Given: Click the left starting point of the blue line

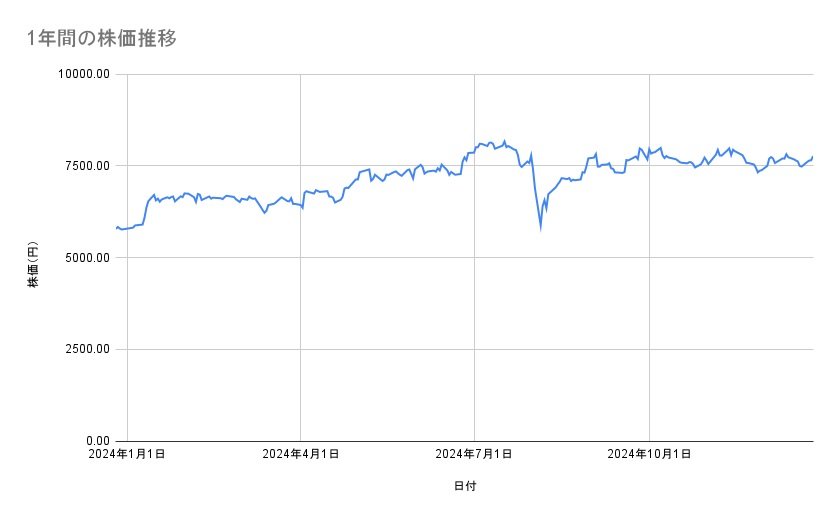Looking at the screenshot, I should [x=117, y=227].
